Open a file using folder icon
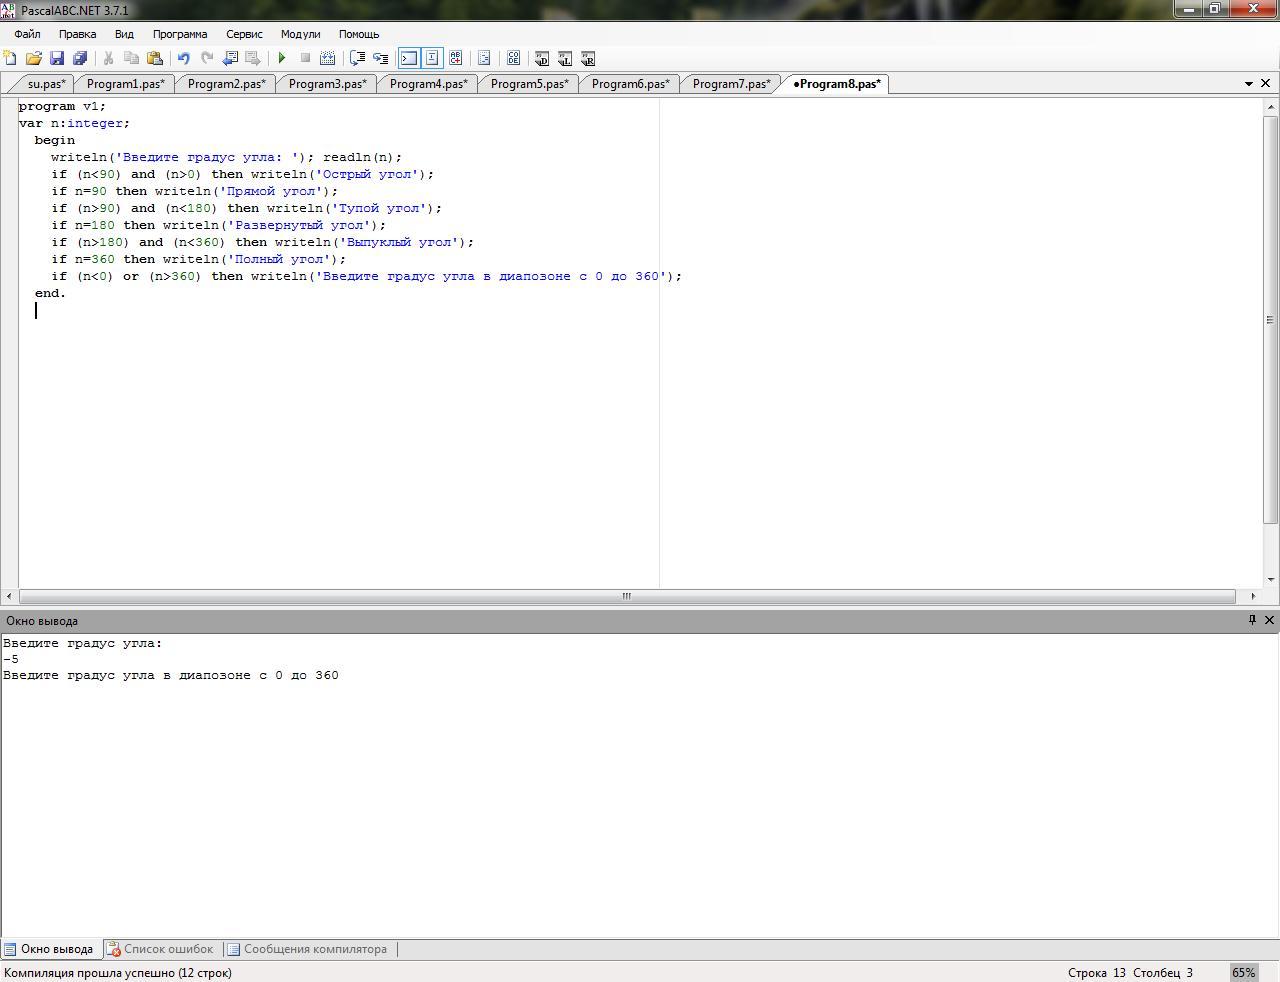Viewport: 1280px width, 982px height. [33, 59]
